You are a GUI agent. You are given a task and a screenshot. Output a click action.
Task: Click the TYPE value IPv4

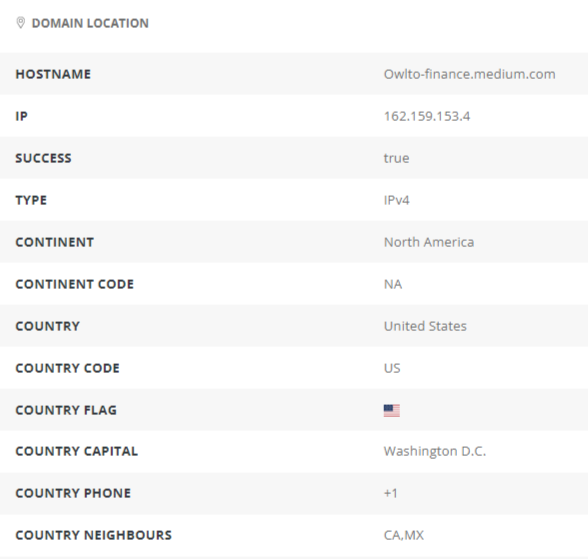pos(396,200)
